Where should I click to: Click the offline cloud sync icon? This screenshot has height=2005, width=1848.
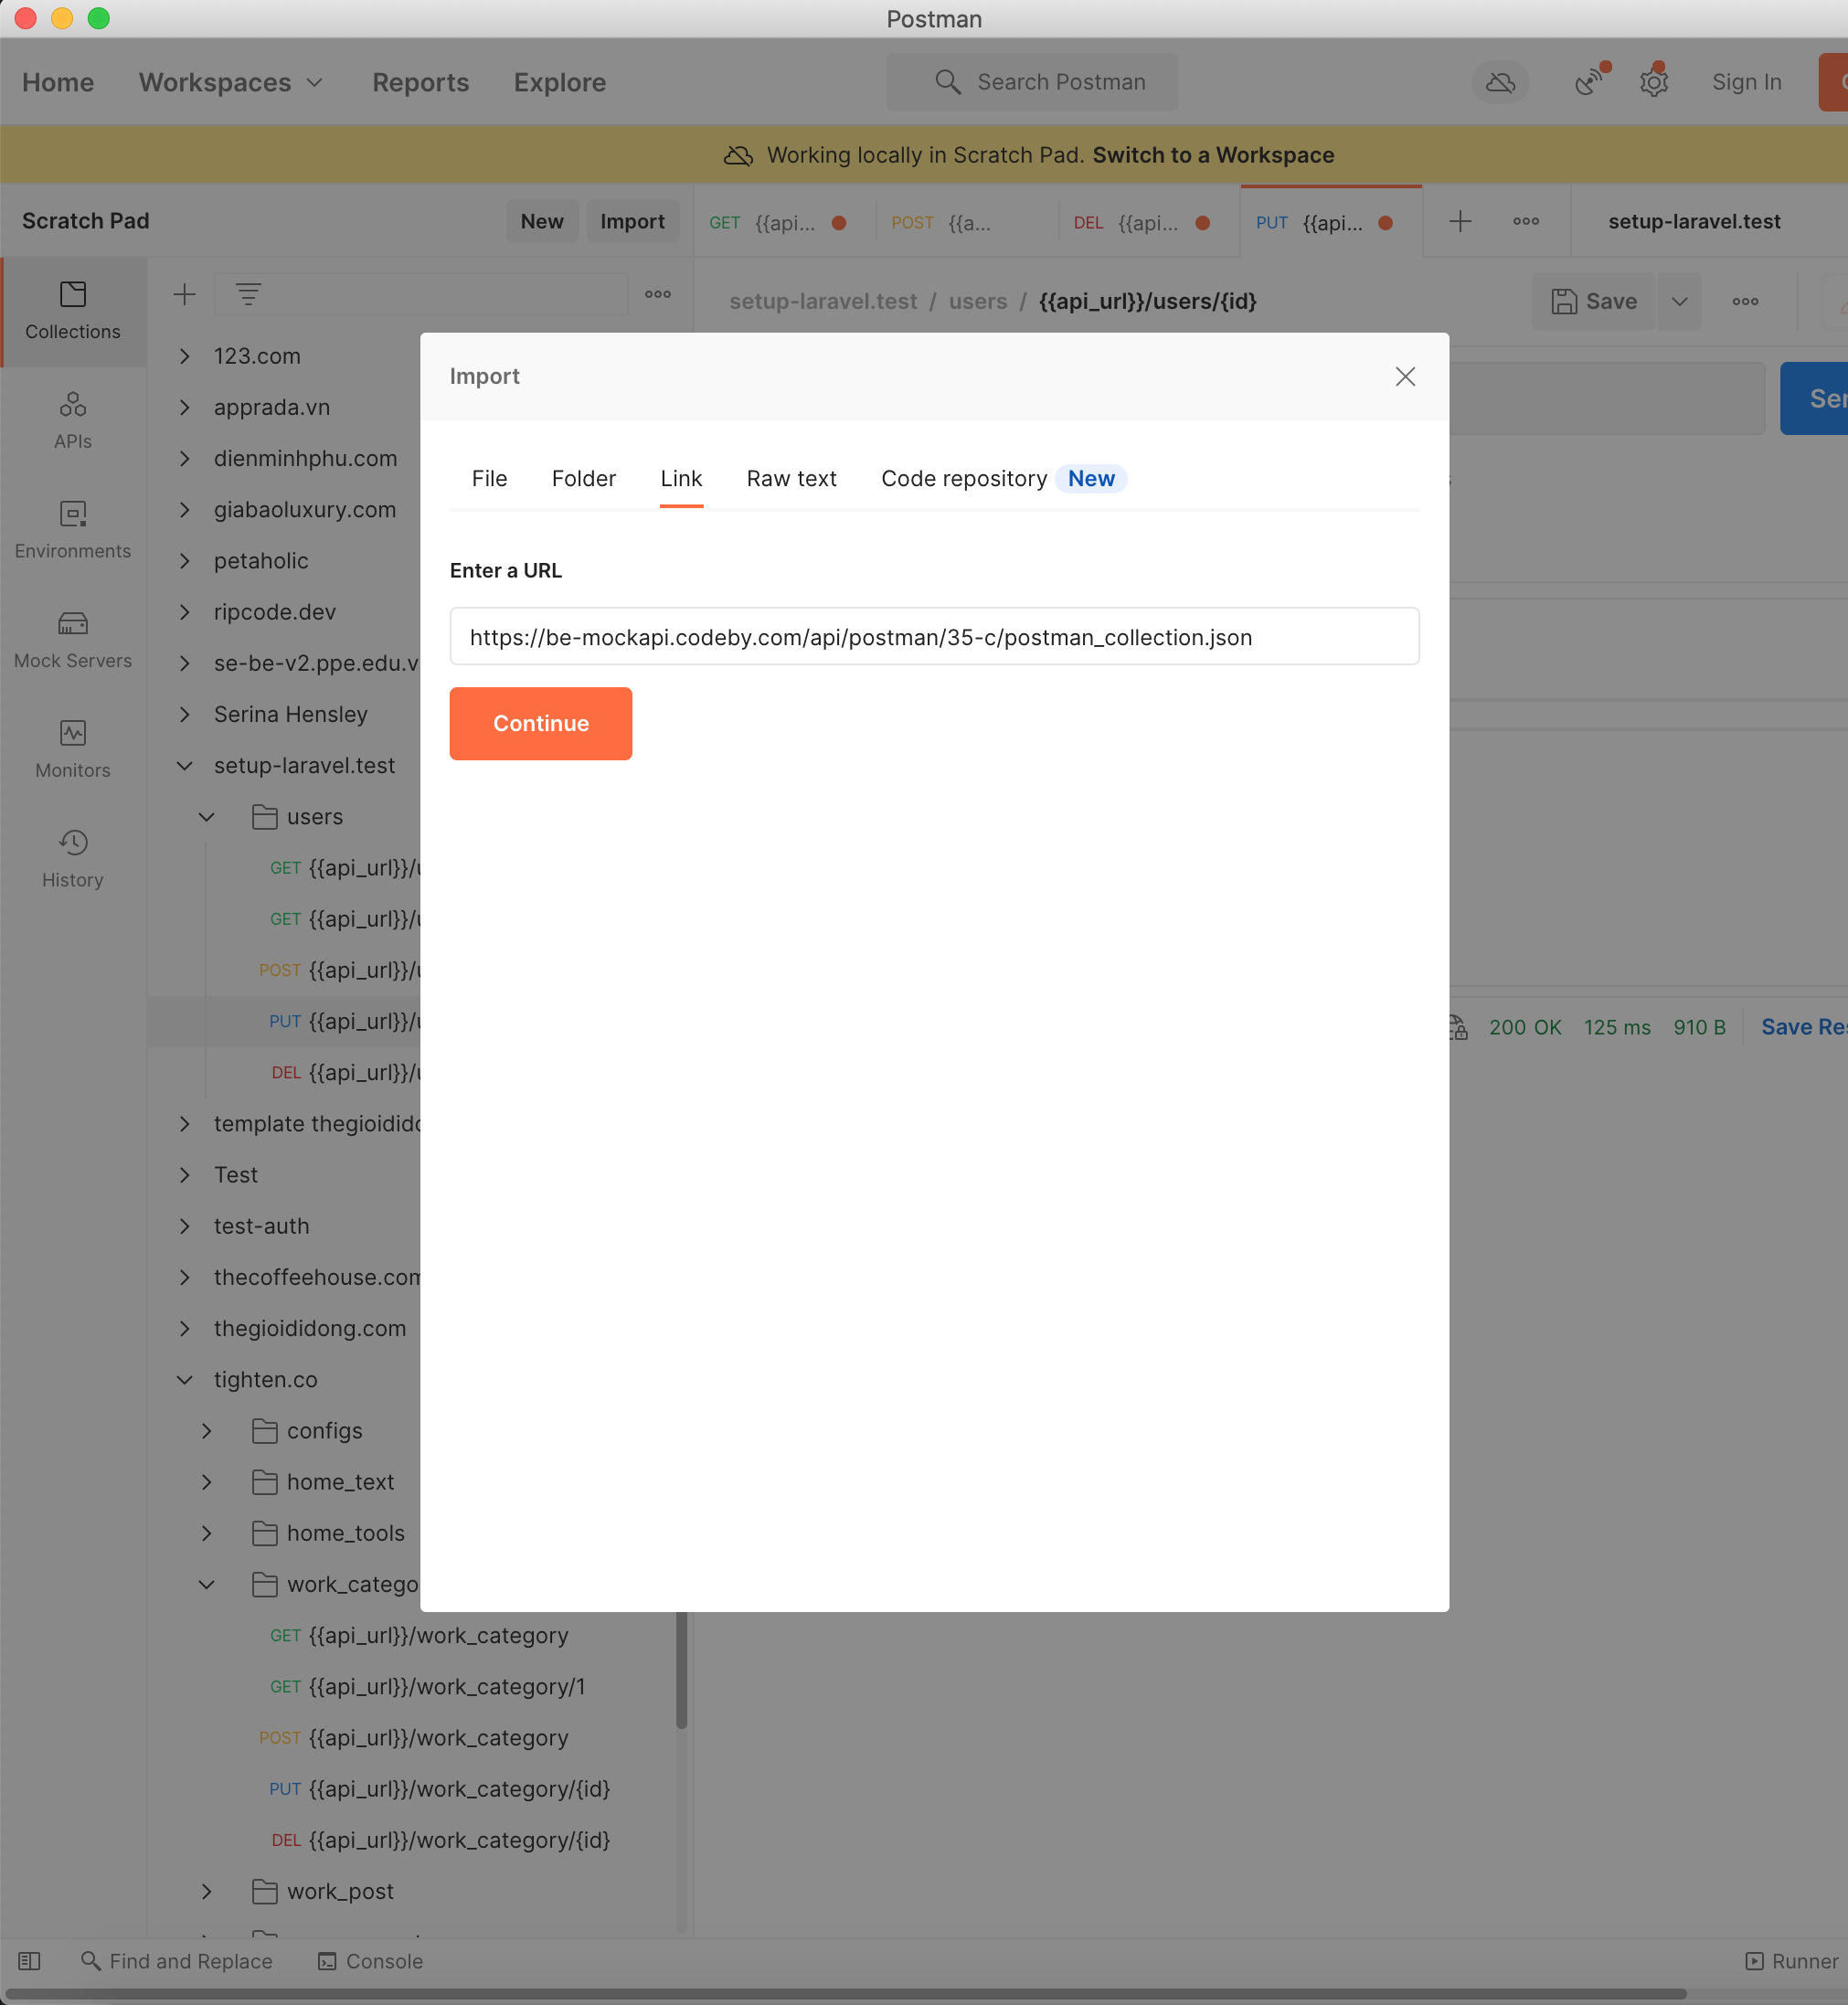[1500, 82]
